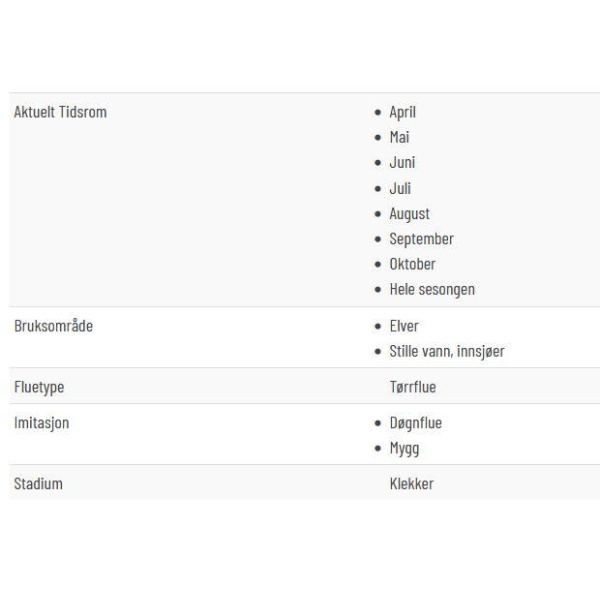Click the Fluetype row label
The height and width of the screenshot is (600, 600).
pos(39,387)
